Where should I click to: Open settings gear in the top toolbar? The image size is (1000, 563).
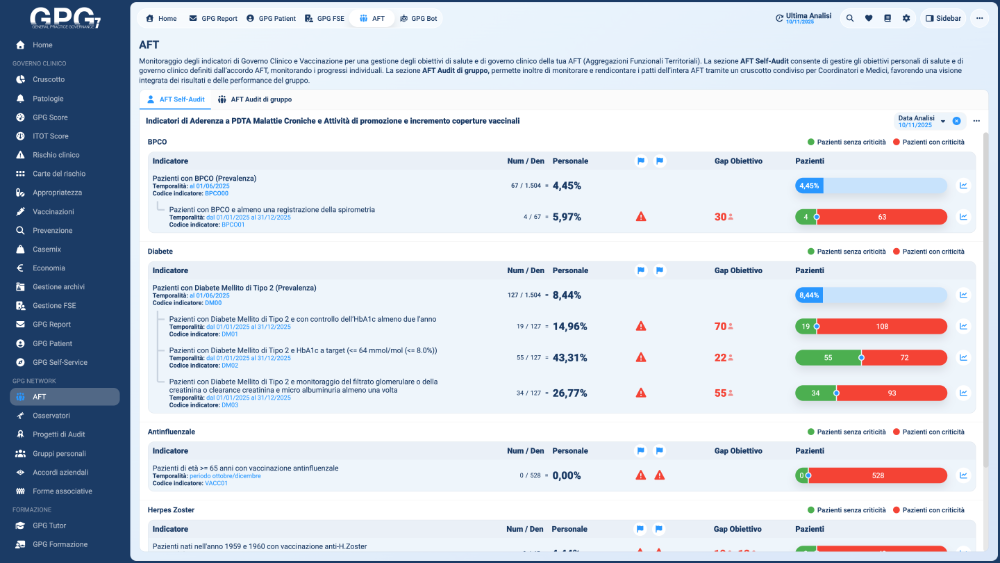[x=906, y=18]
